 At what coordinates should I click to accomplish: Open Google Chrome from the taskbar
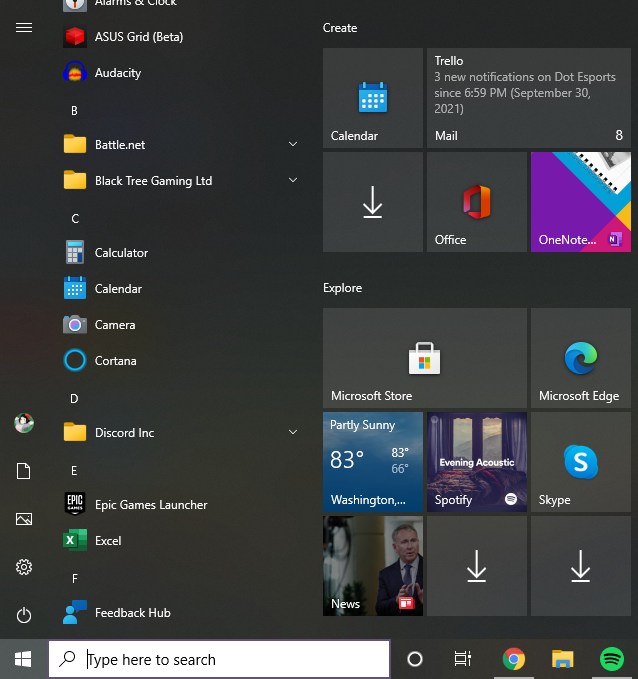click(514, 659)
